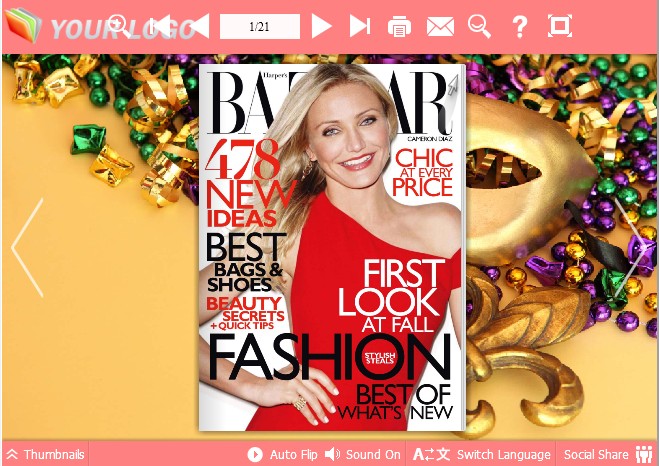The width and height of the screenshot is (659, 466).
Task: Open the search magnifier tool
Action: (x=480, y=26)
